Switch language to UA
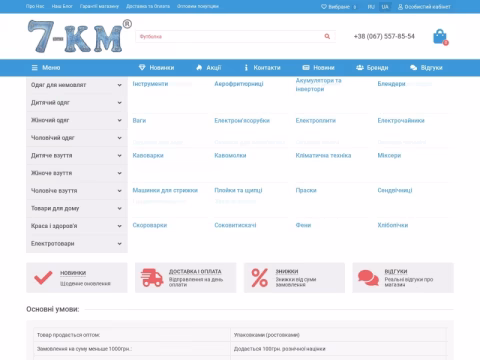The image size is (480, 360). (x=385, y=7)
